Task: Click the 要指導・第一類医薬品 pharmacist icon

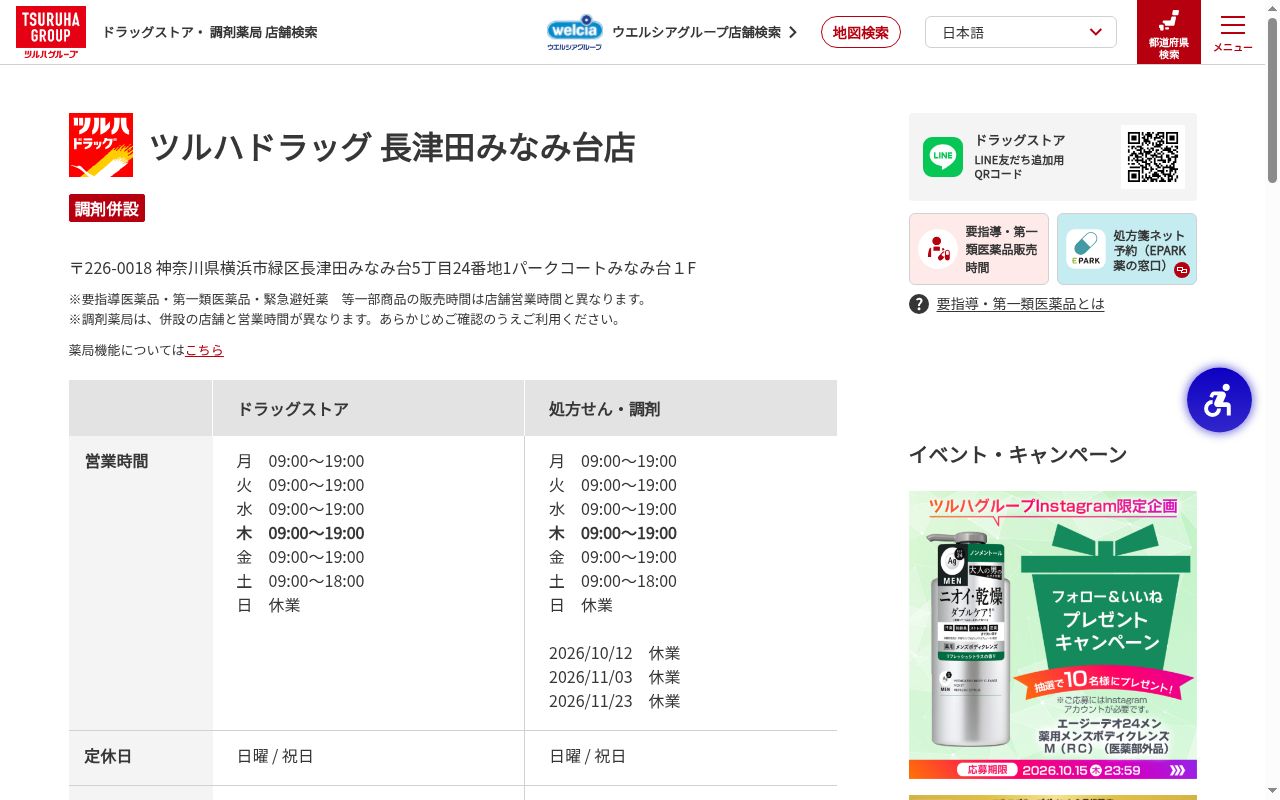Action: 938,249
